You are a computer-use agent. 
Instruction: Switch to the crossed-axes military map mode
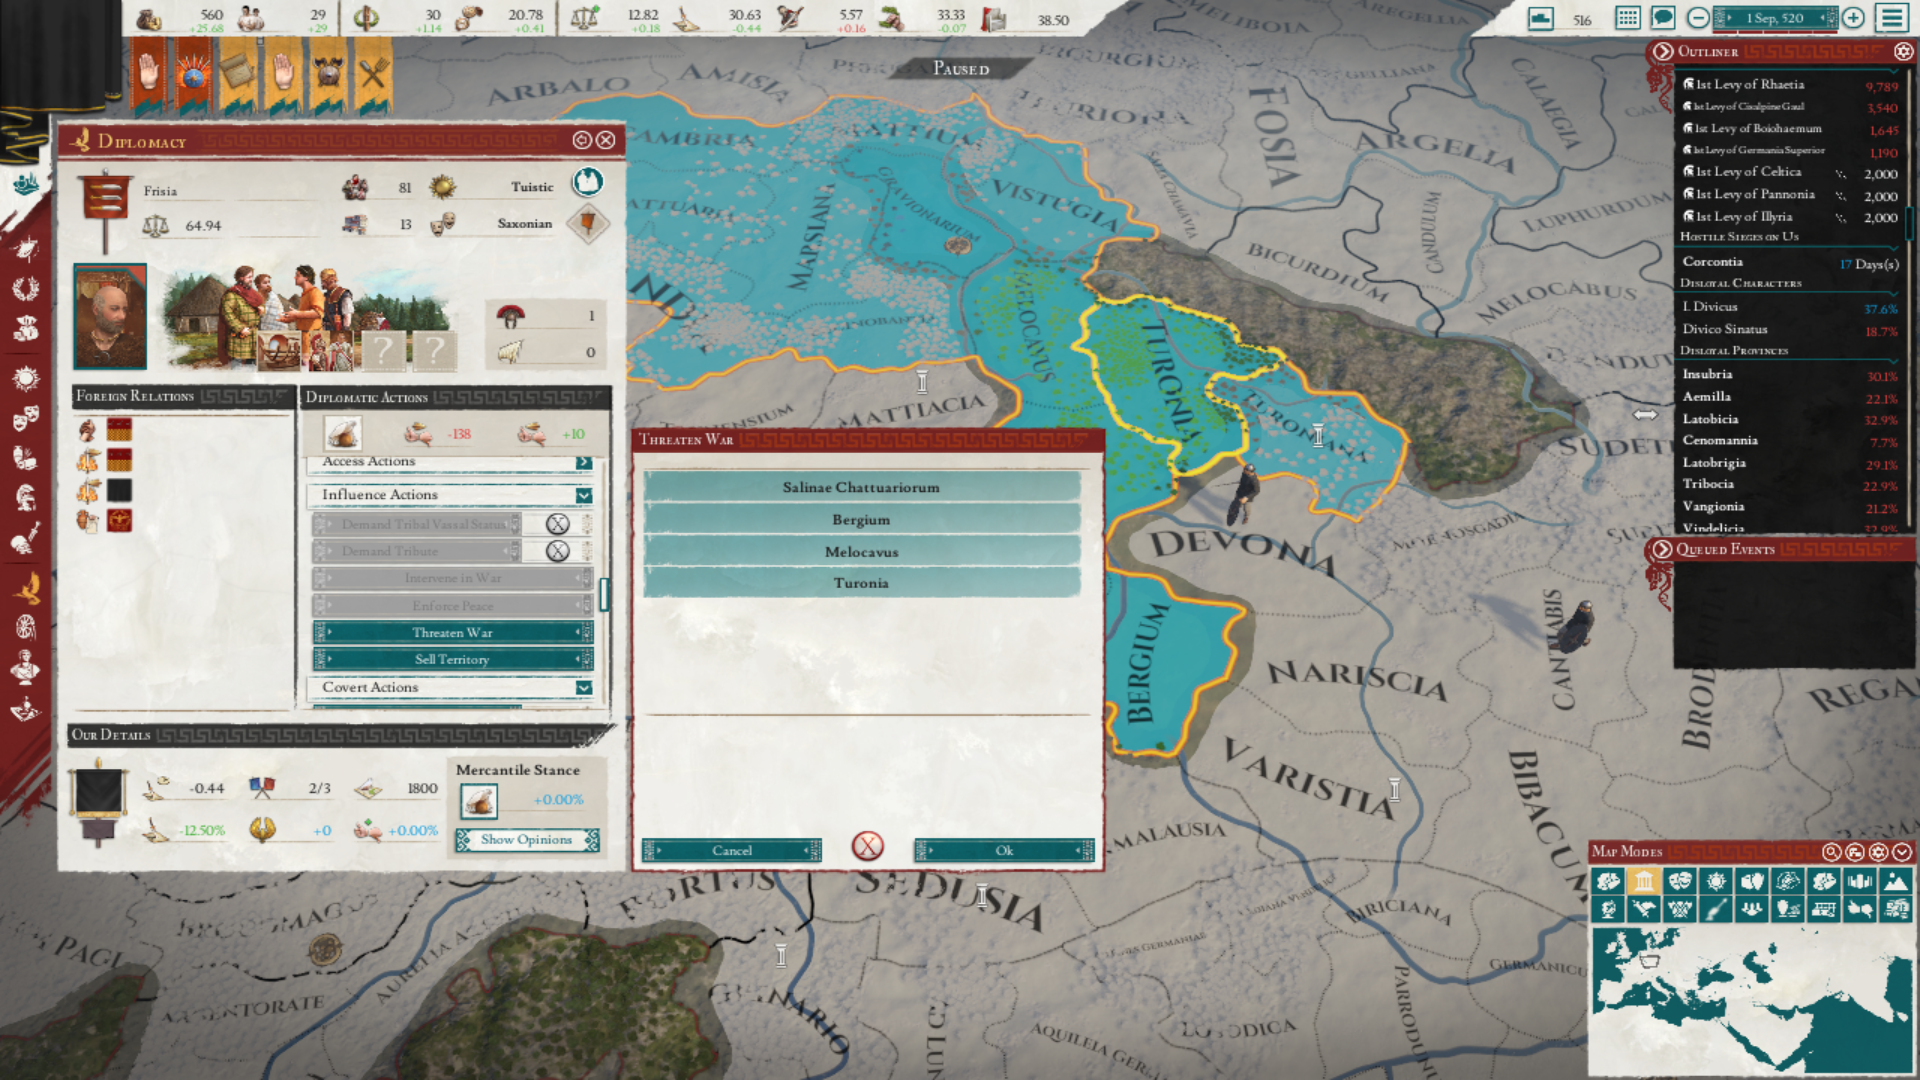tap(1680, 909)
